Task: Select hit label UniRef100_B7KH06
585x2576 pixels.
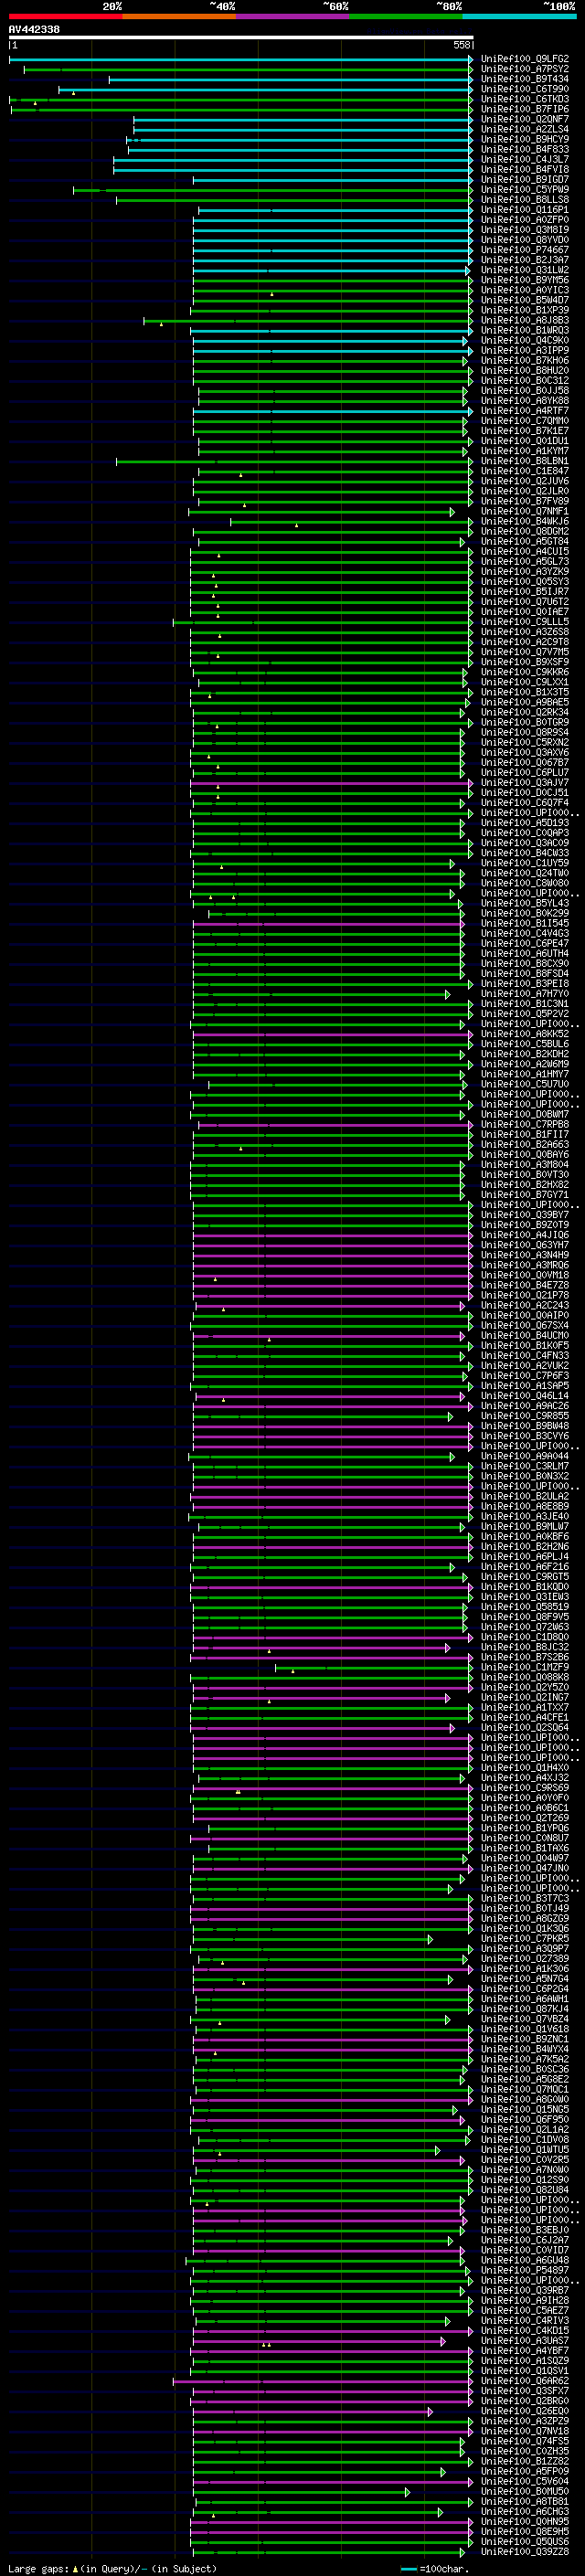Action: click(x=525, y=360)
